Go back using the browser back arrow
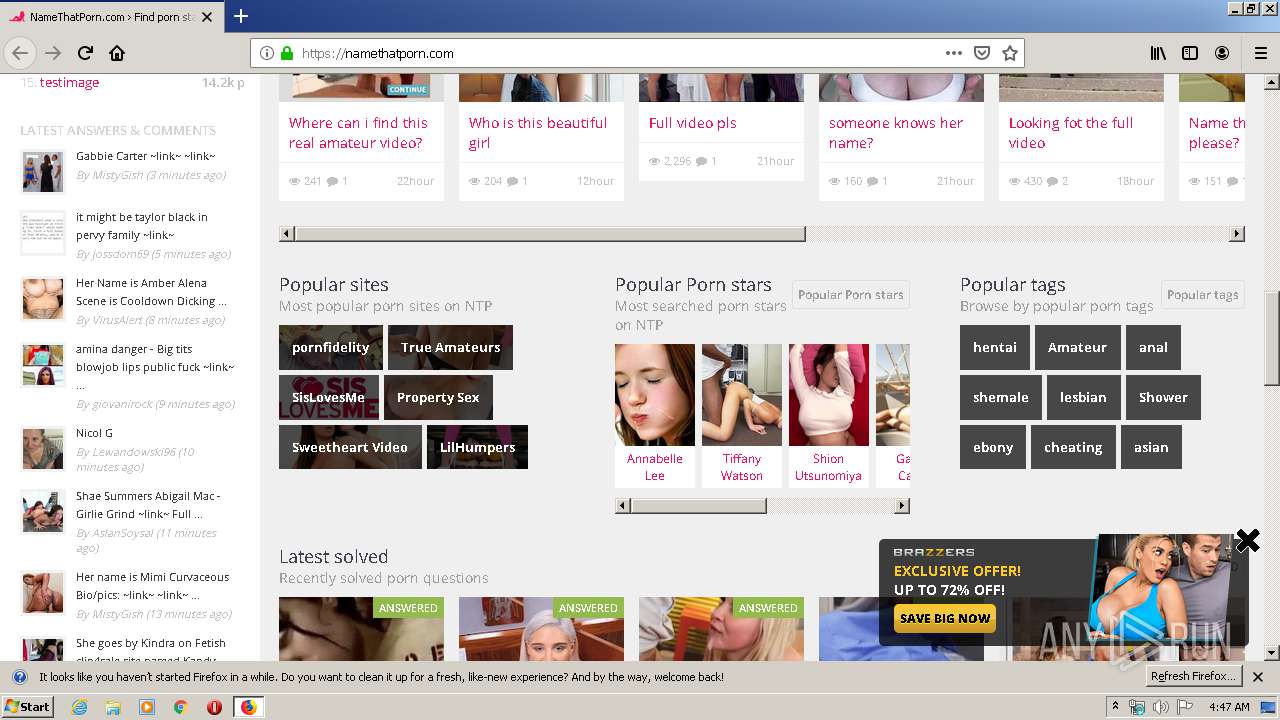Screen dimensions: 1280x720 point(20,53)
